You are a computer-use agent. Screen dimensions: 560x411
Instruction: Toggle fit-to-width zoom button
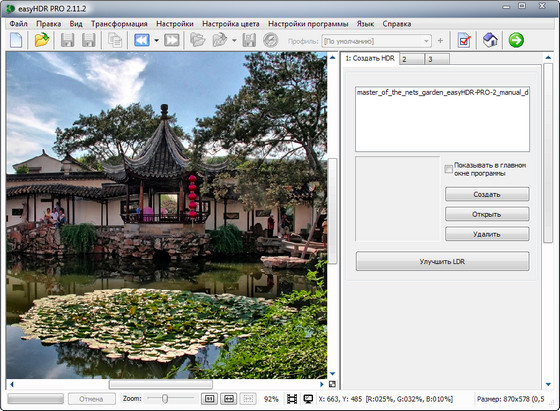click(229, 399)
